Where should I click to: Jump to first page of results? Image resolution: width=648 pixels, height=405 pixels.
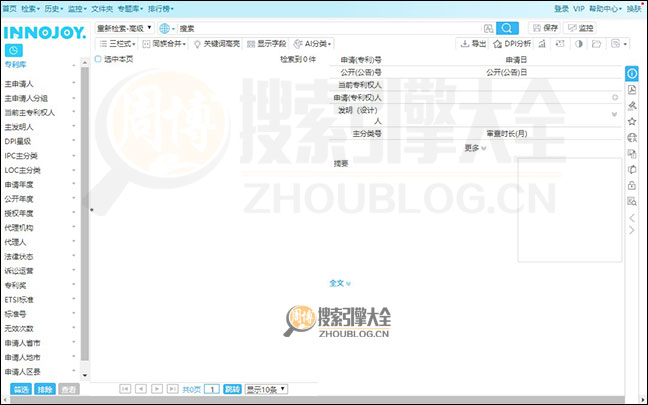point(125,389)
